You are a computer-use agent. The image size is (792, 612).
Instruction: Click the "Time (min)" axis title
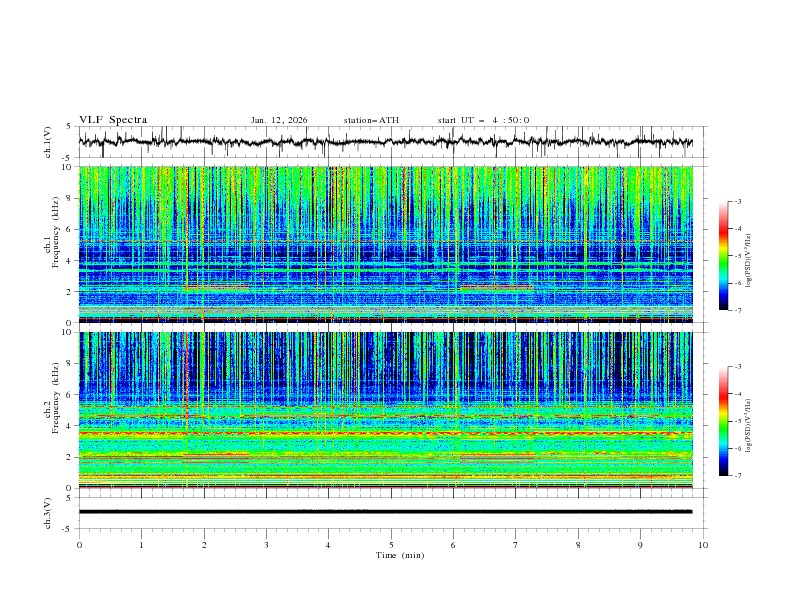[x=400, y=555]
